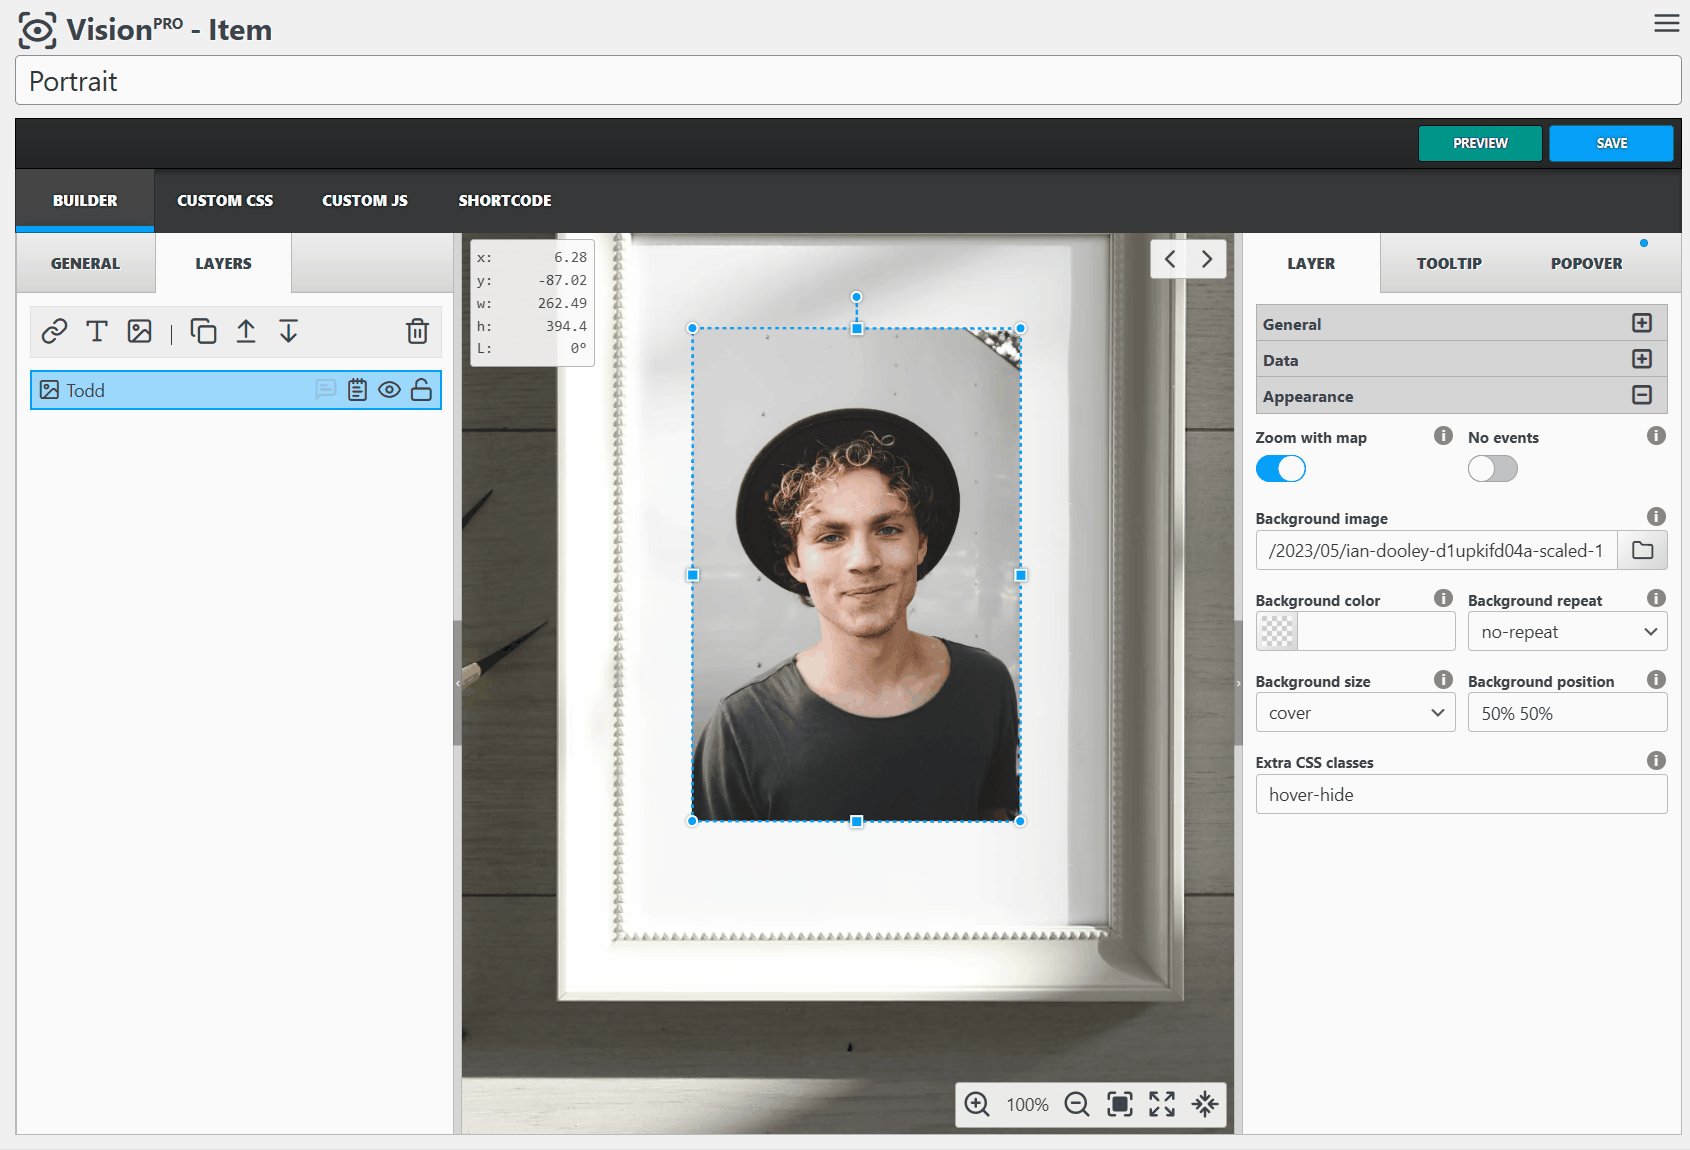Show info for Background position
The height and width of the screenshot is (1150, 1690).
[x=1656, y=679]
